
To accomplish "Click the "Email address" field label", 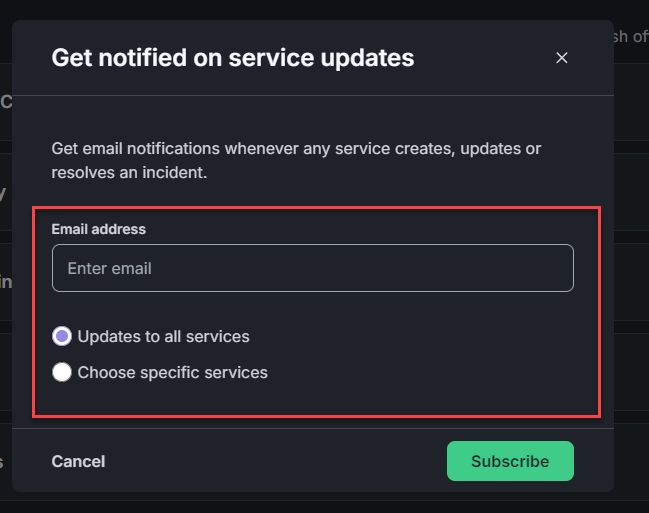I will click(x=99, y=229).
